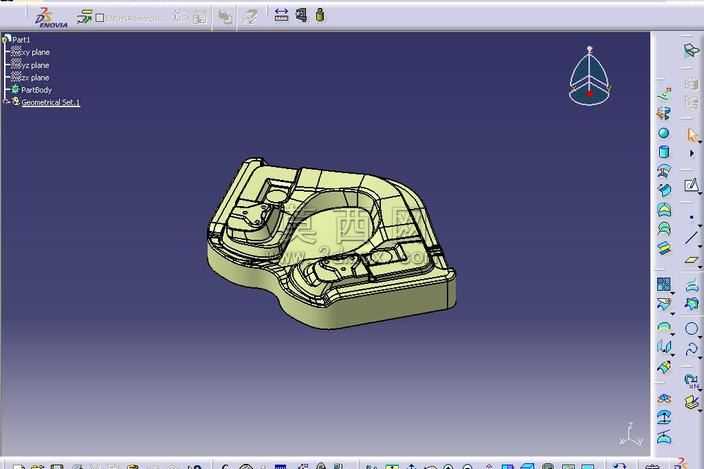Click the axis triad in viewport corner
The height and width of the screenshot is (469, 704).
coord(630,435)
